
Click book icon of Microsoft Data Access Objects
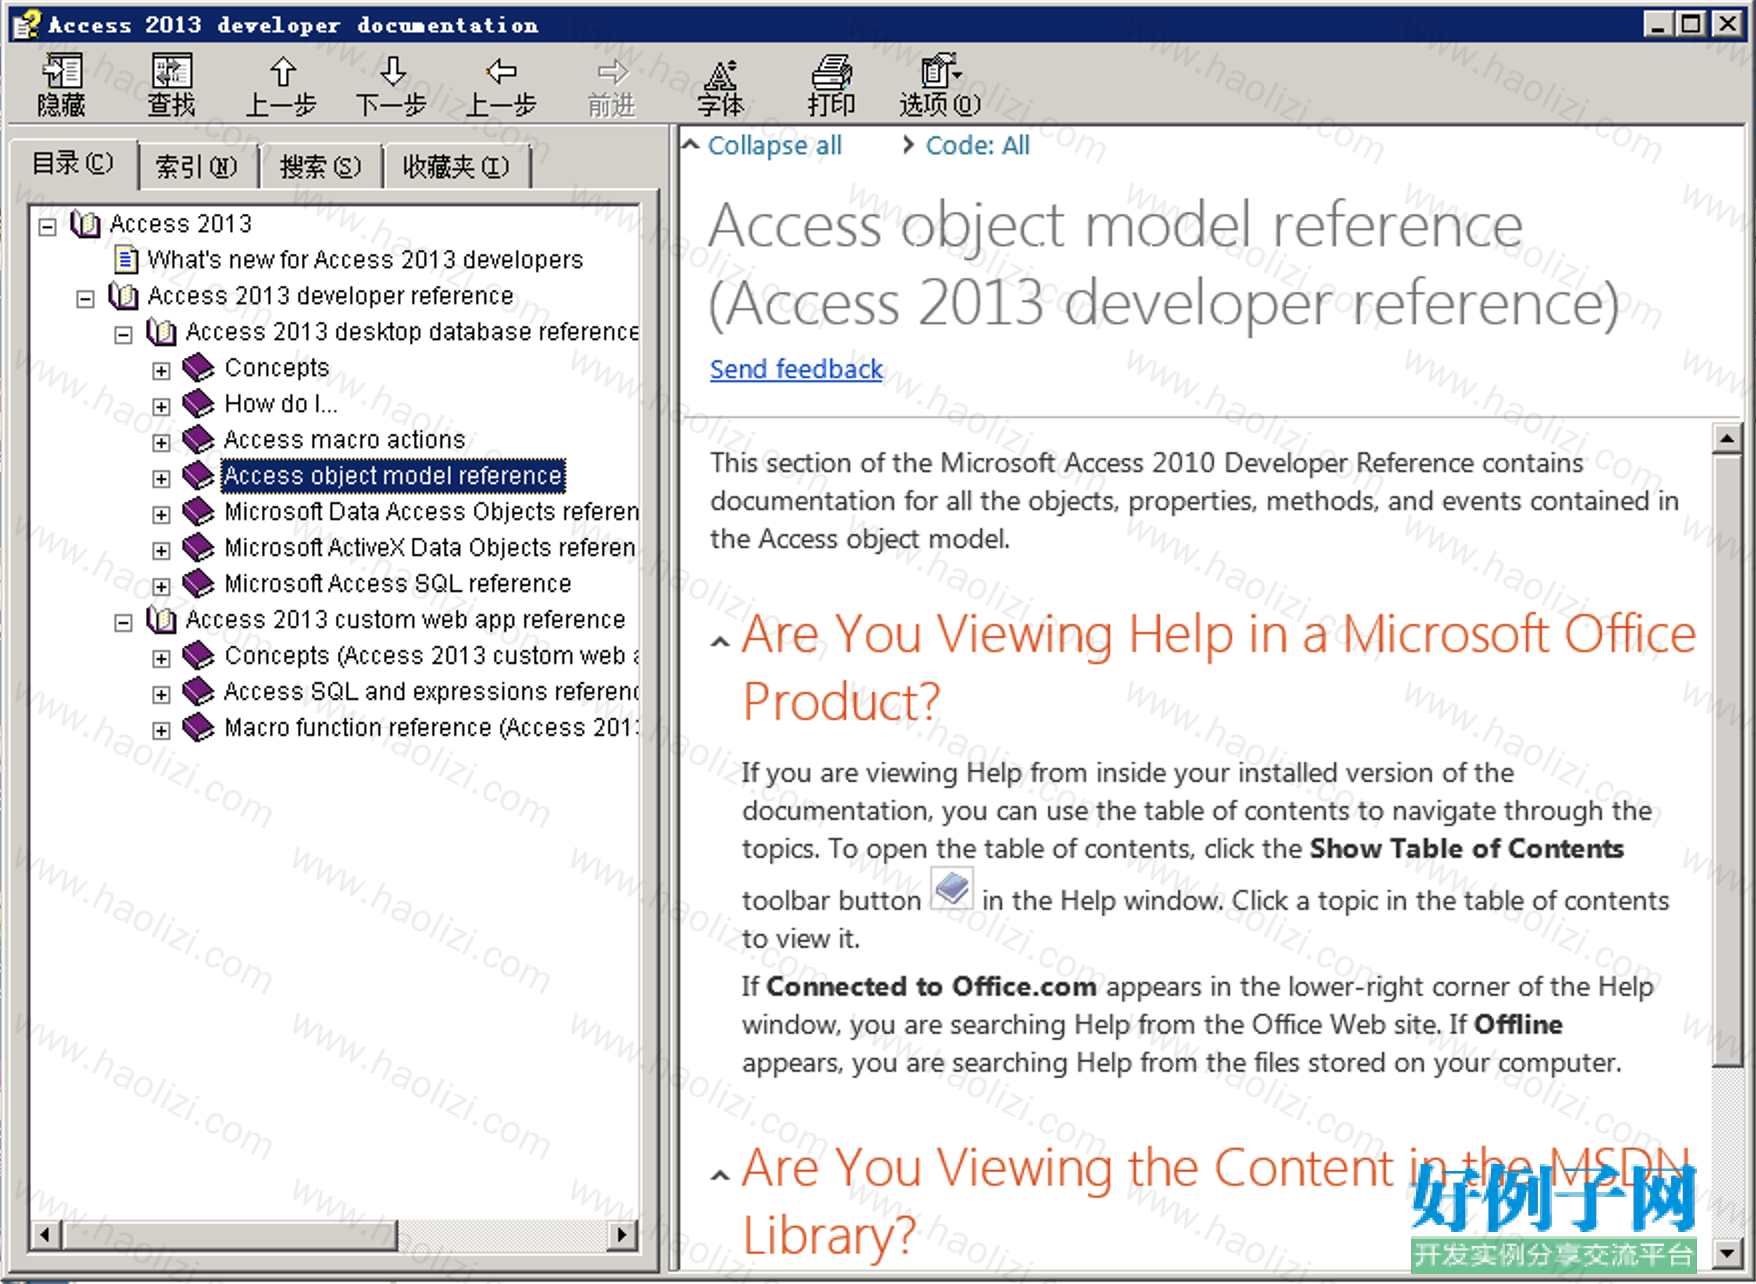(x=199, y=512)
